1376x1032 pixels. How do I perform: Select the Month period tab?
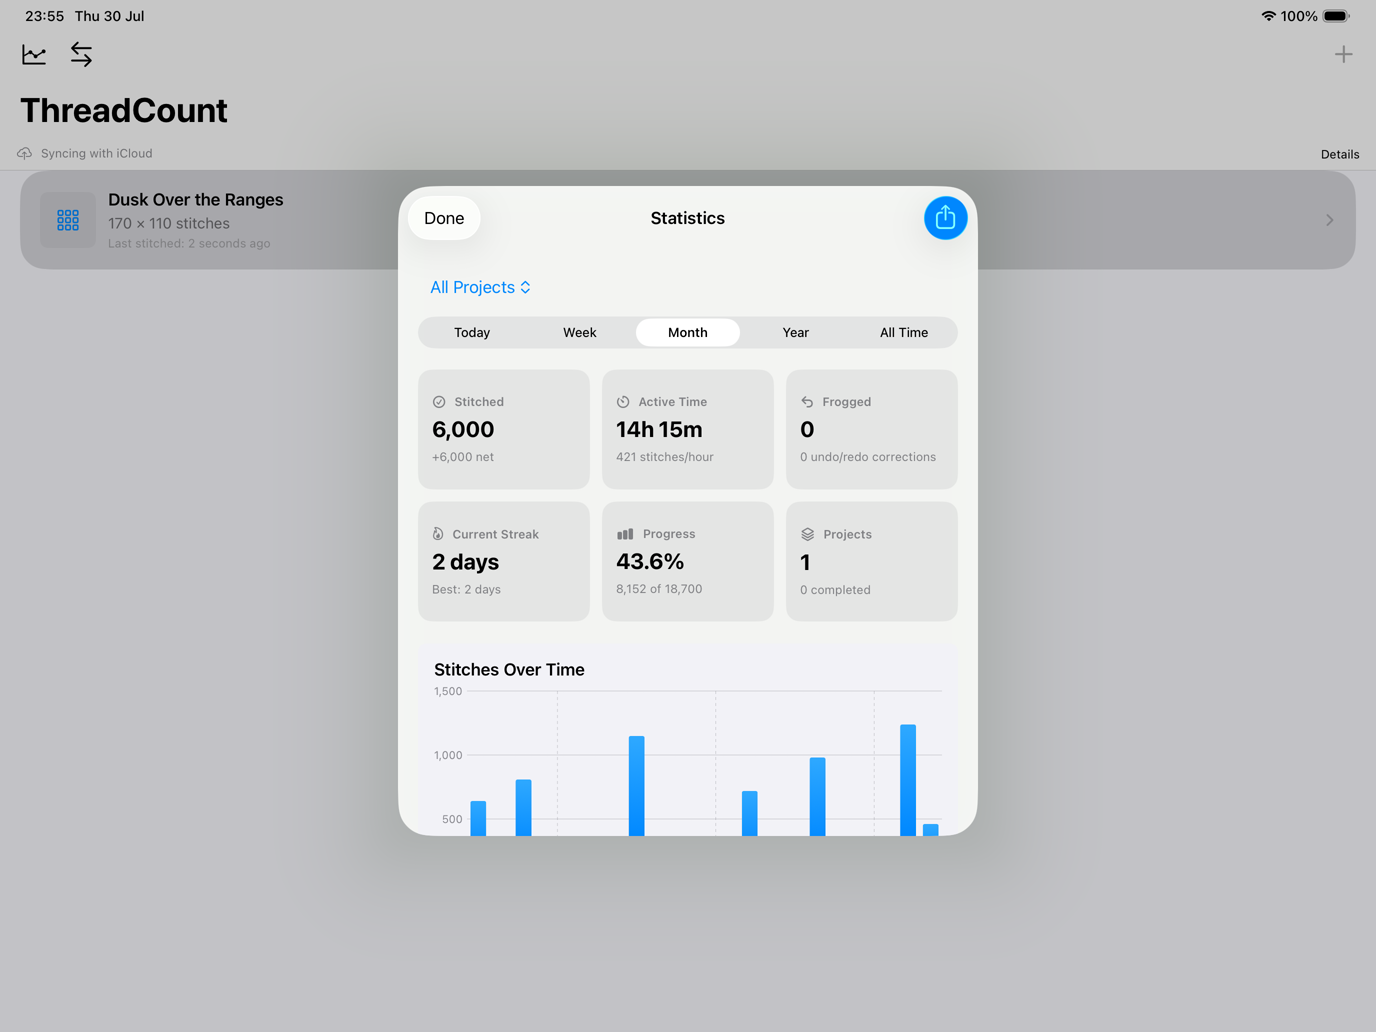coord(688,333)
